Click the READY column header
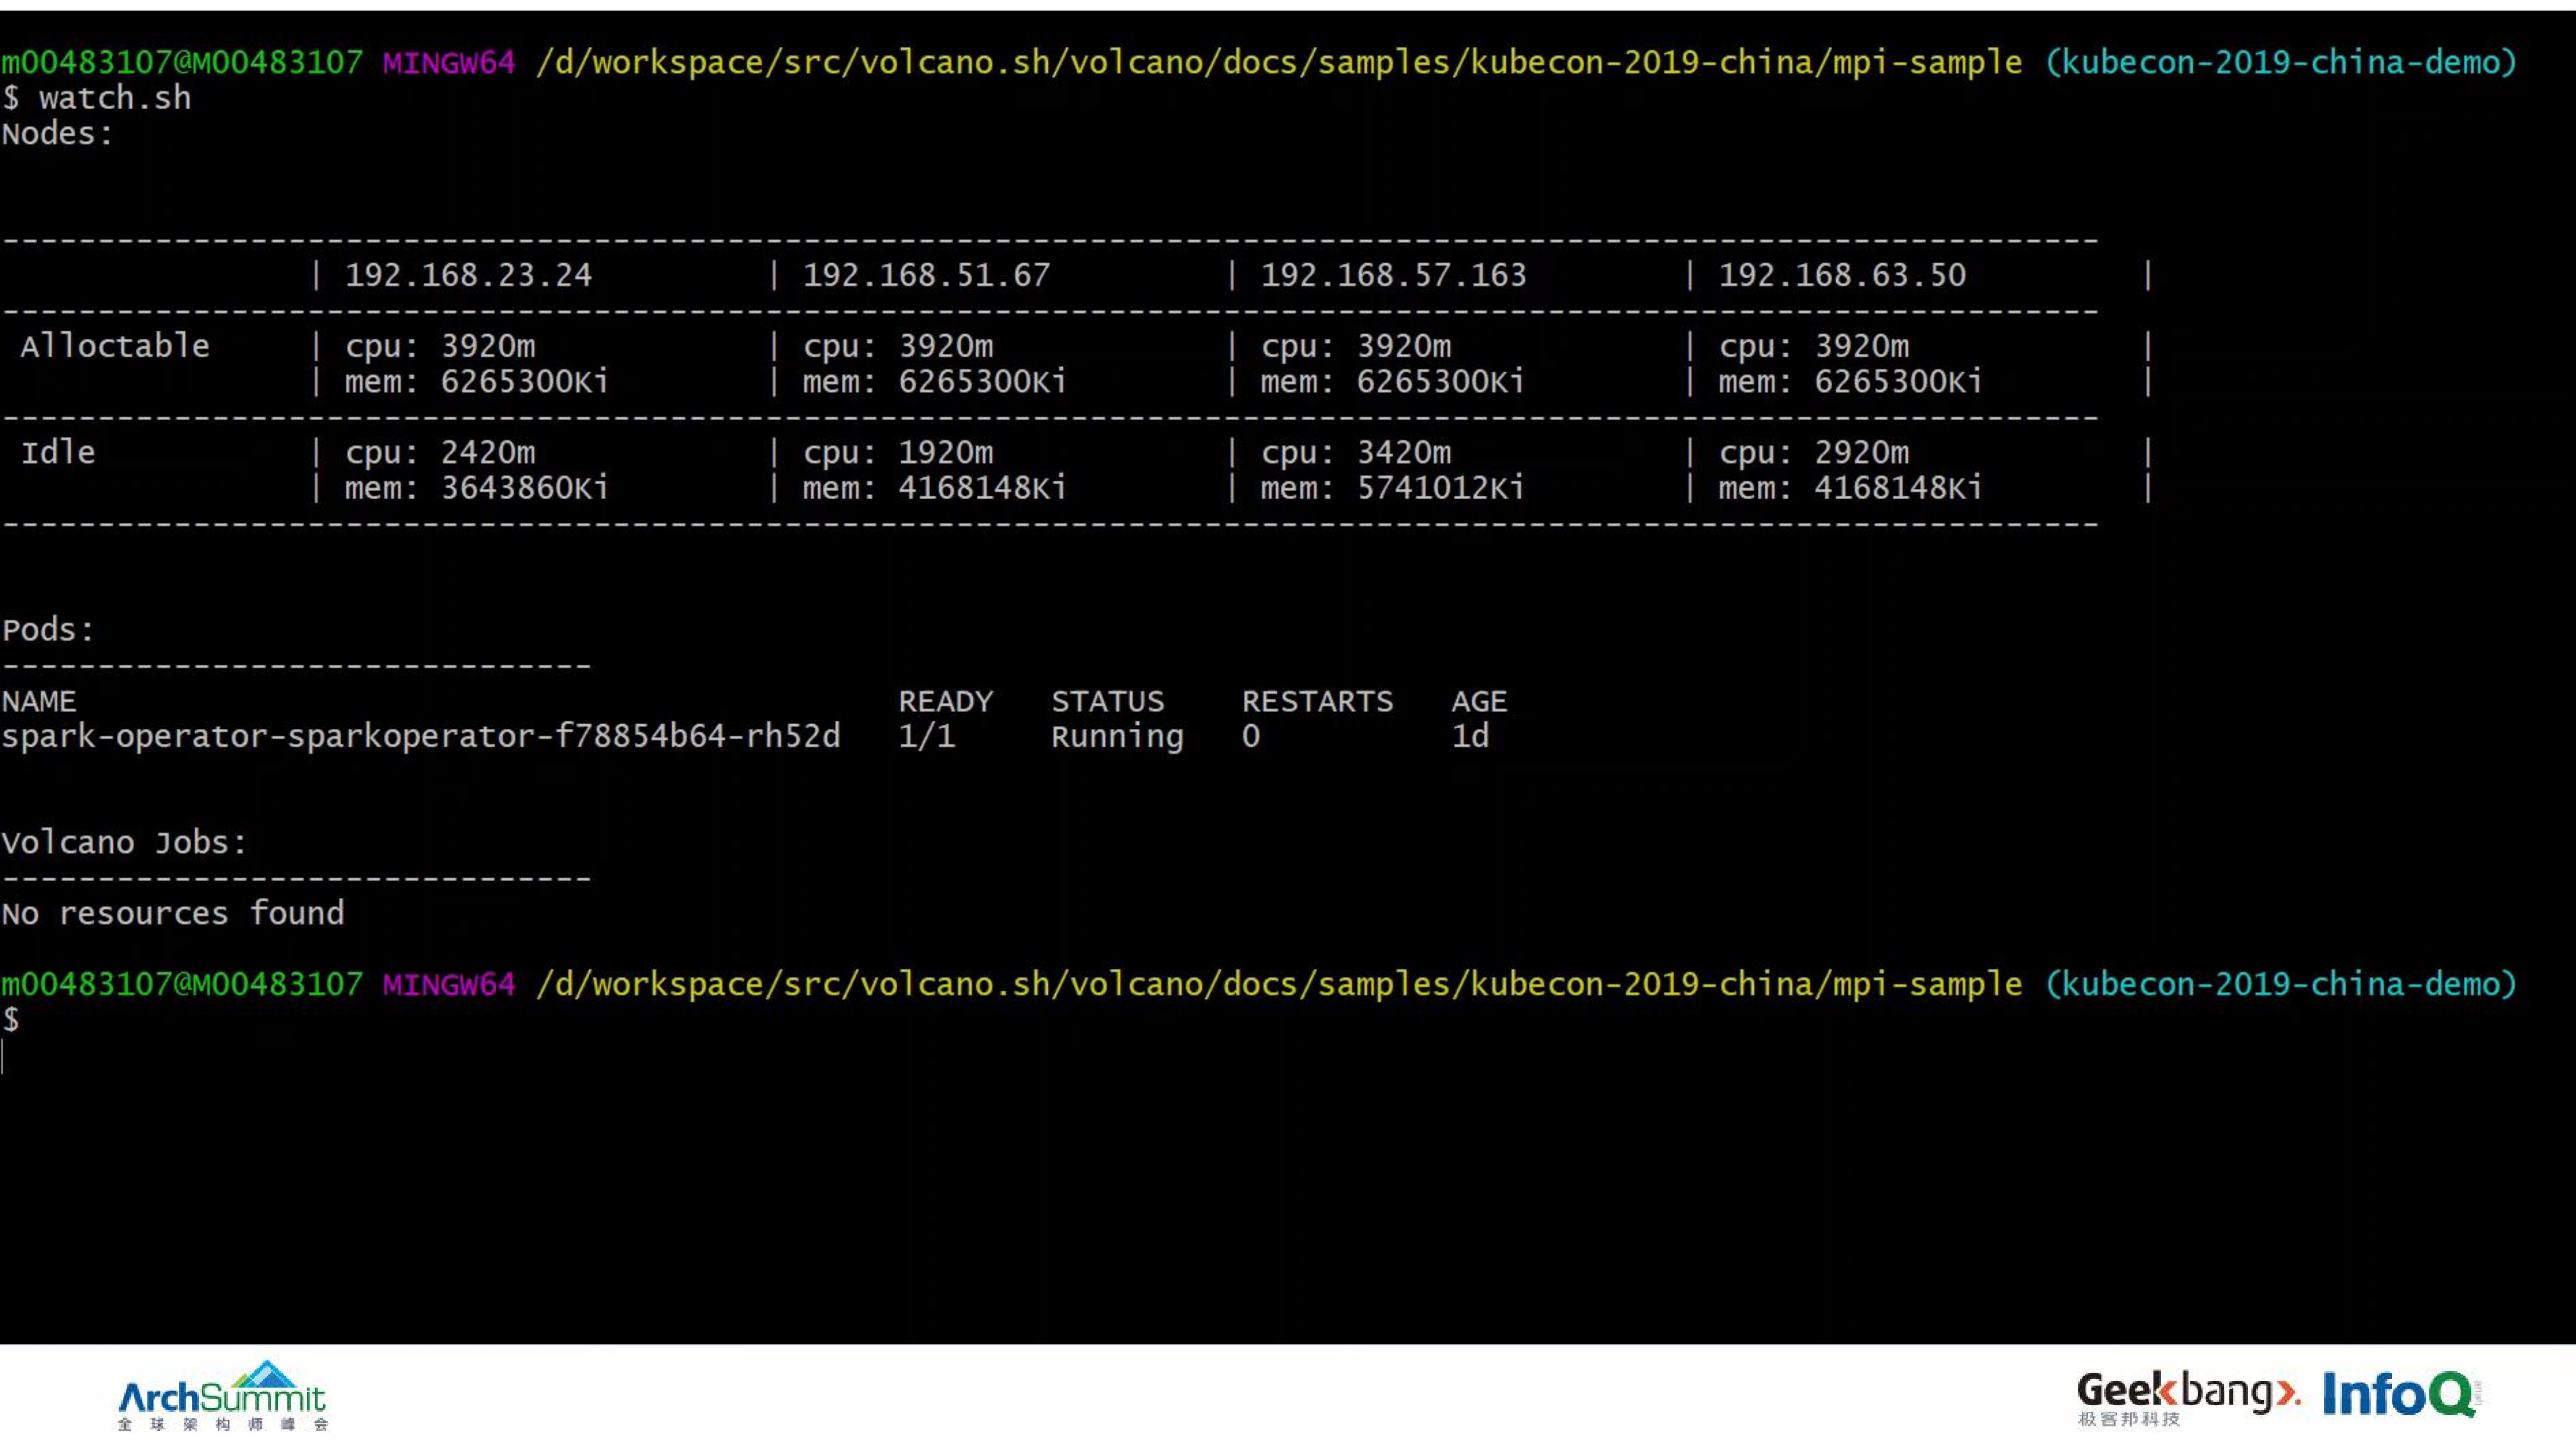The height and width of the screenshot is (1449, 2576). coord(944,700)
